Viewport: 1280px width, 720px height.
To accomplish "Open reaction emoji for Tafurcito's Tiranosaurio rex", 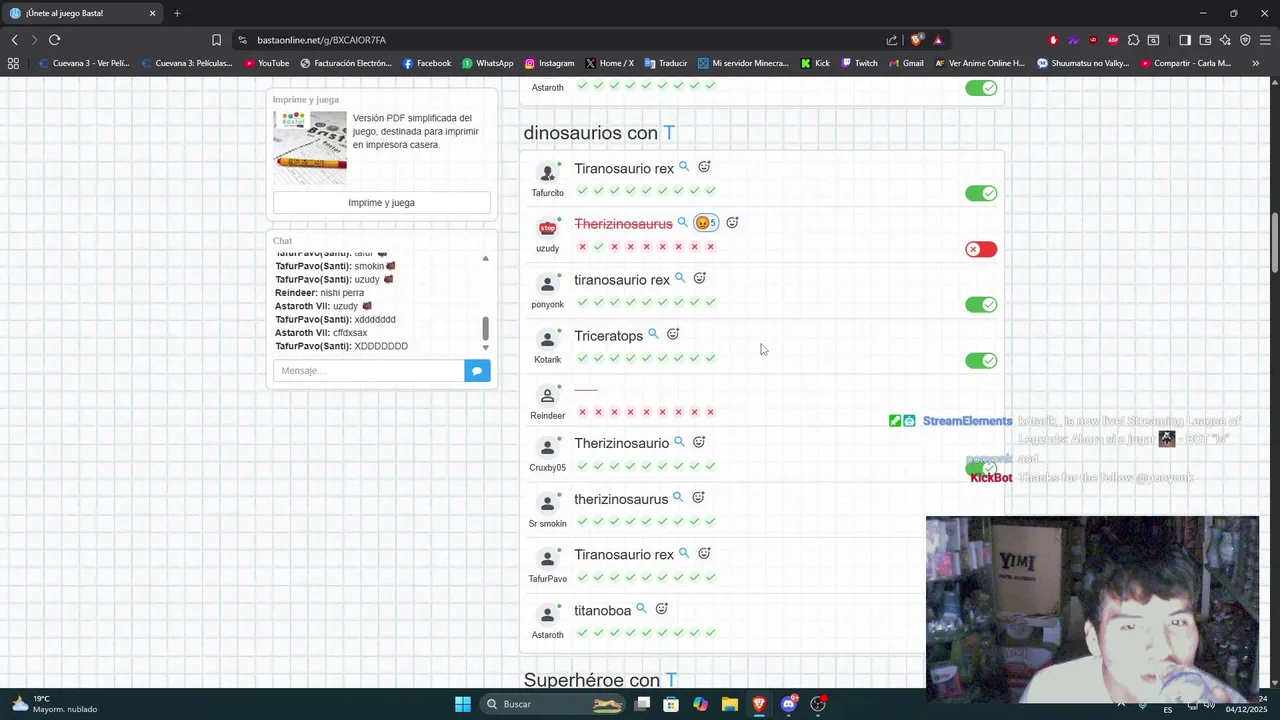I will pyautogui.click(x=704, y=167).
